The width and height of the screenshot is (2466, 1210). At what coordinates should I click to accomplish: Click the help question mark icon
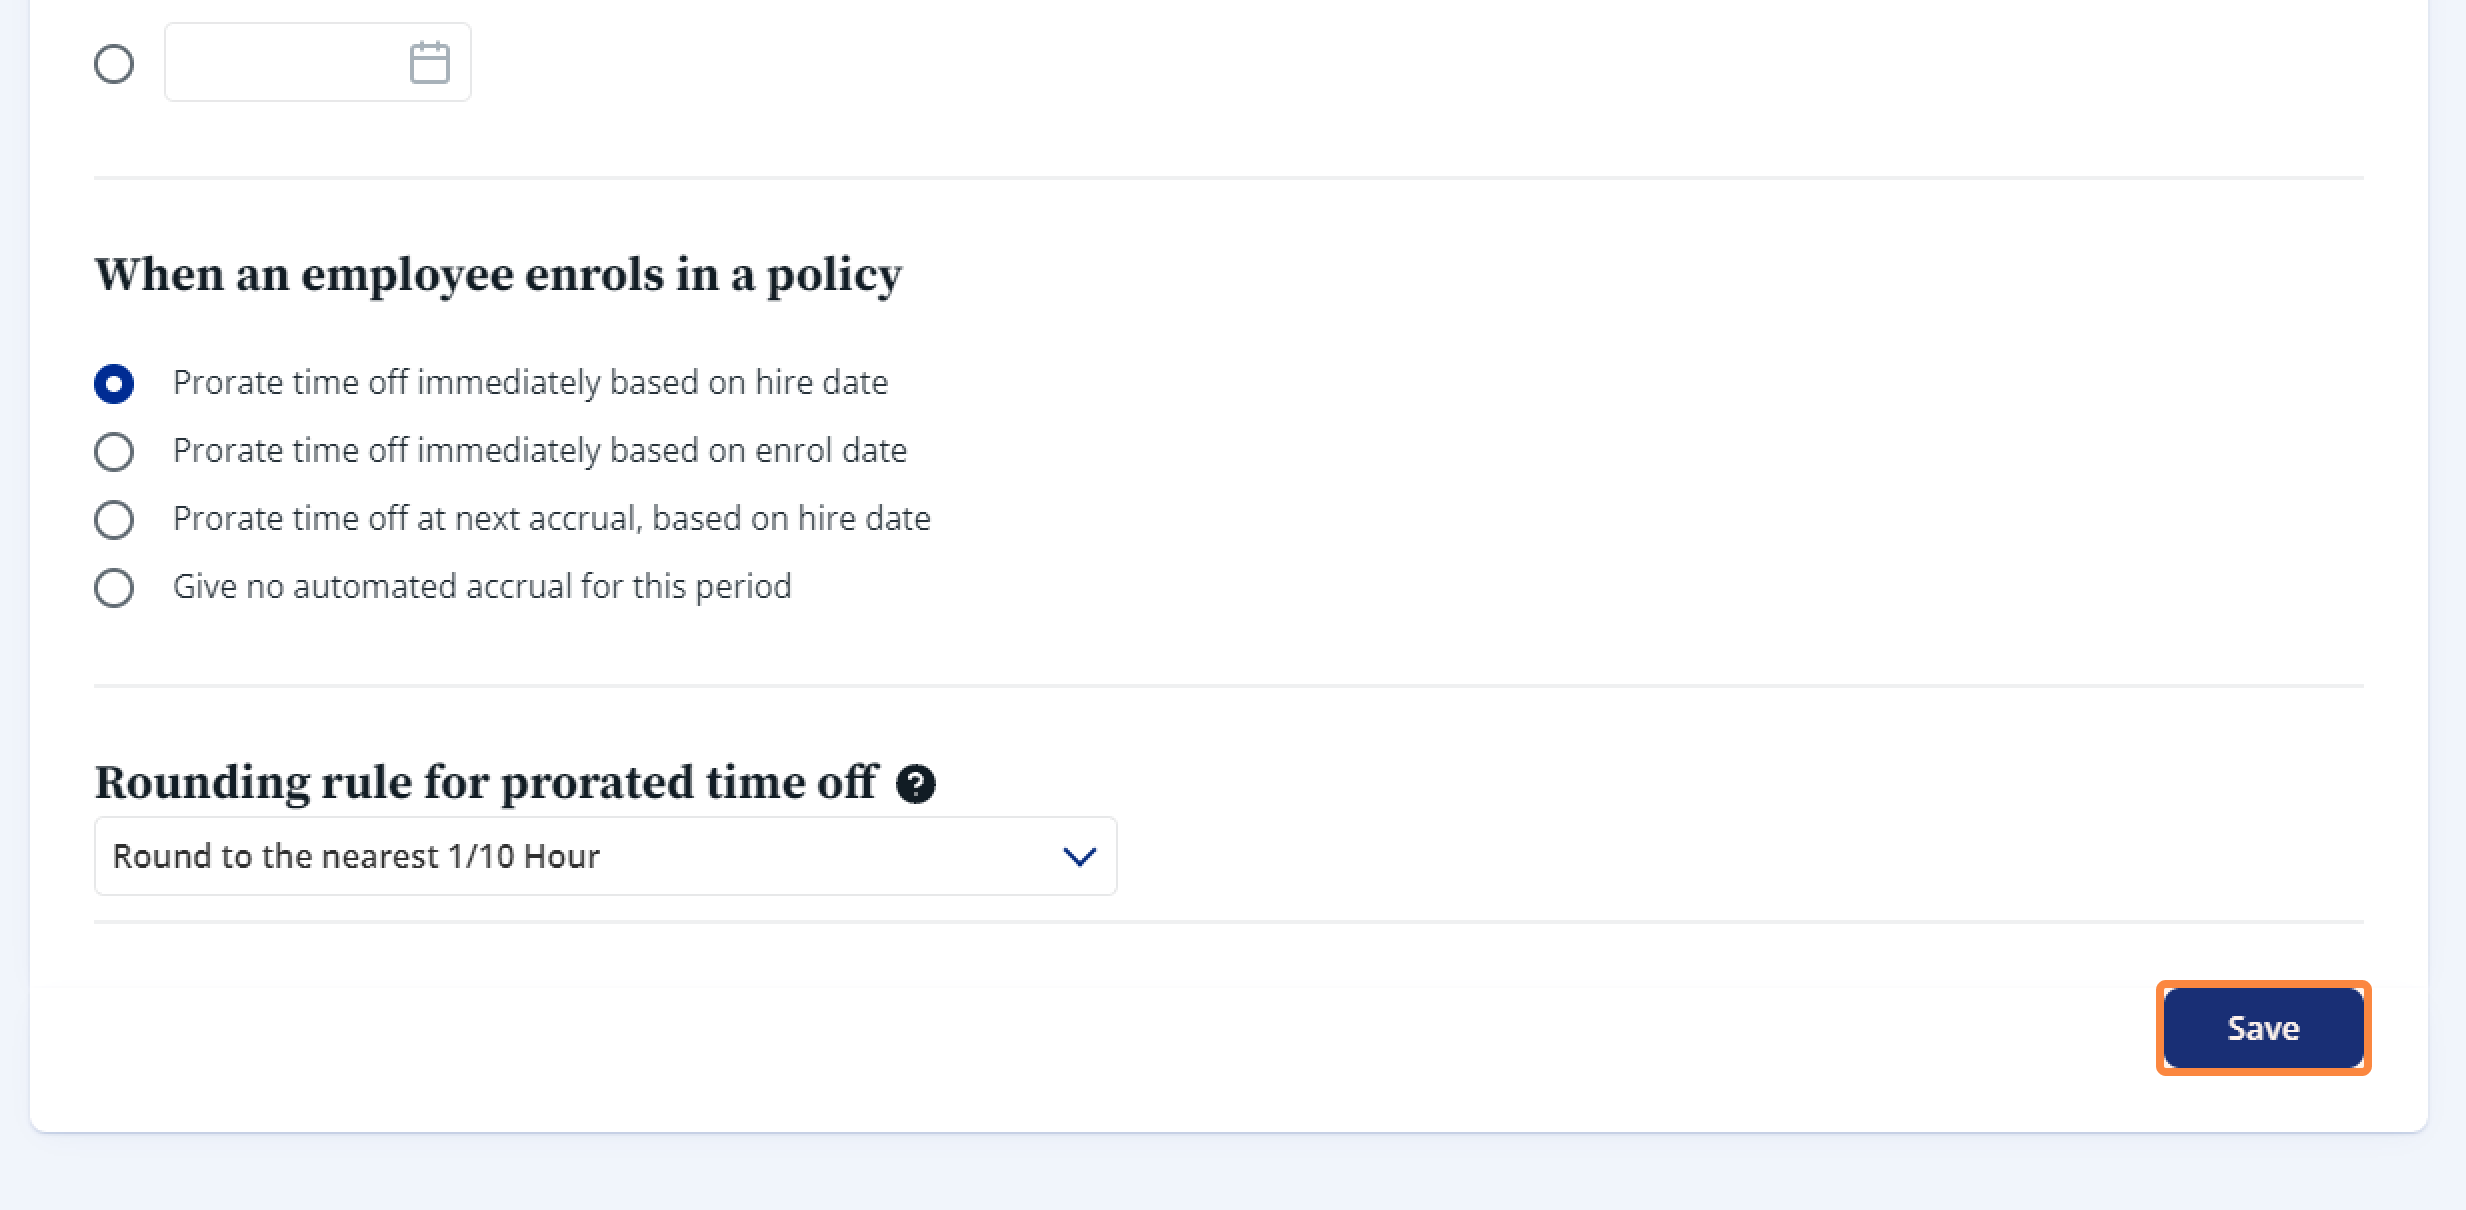click(916, 784)
